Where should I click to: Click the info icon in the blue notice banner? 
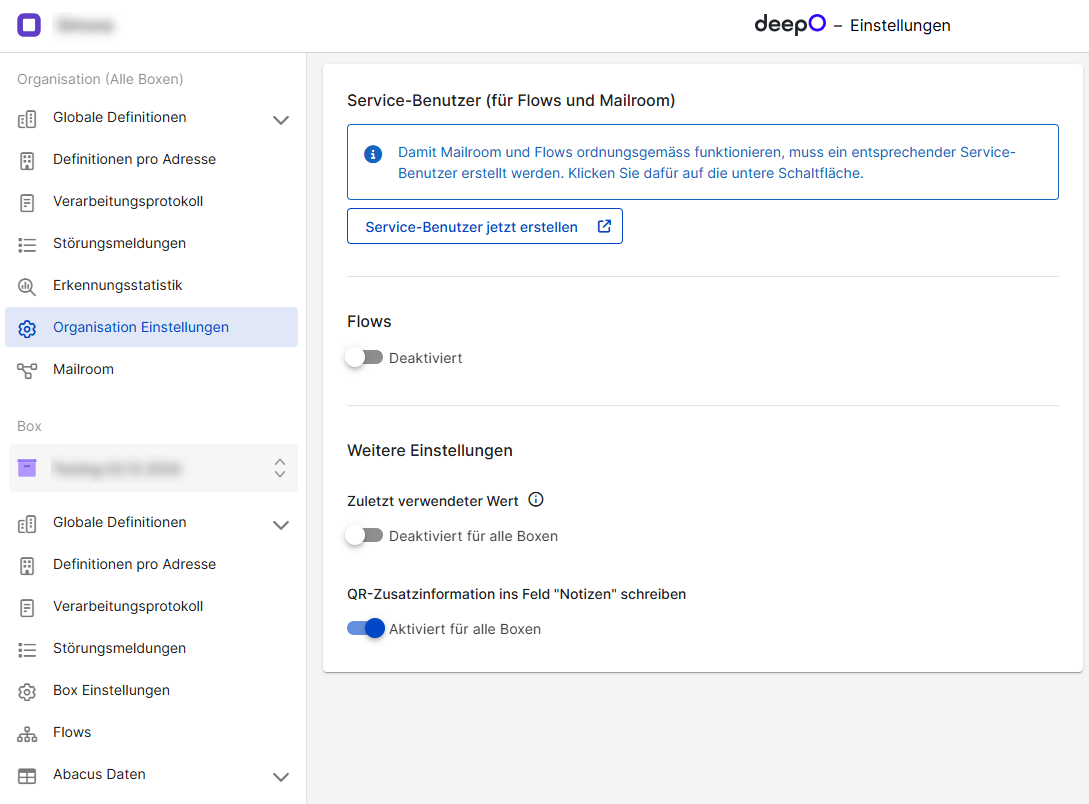pyautogui.click(x=373, y=154)
